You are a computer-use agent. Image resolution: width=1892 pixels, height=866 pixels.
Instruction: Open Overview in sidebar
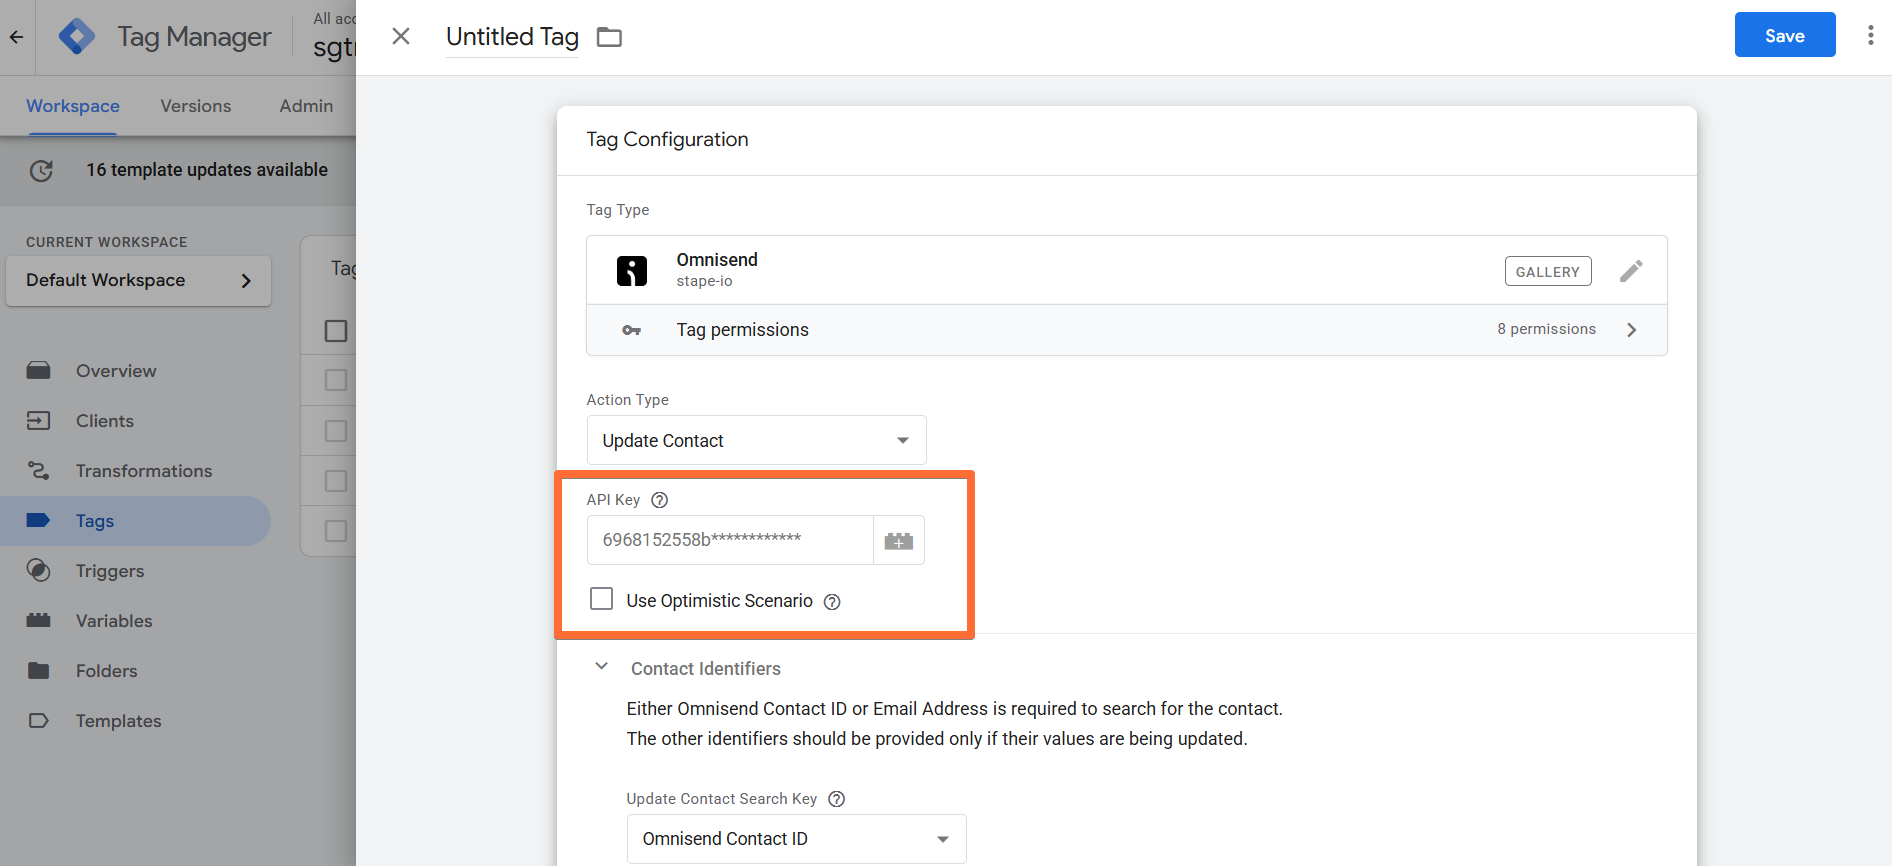point(116,371)
